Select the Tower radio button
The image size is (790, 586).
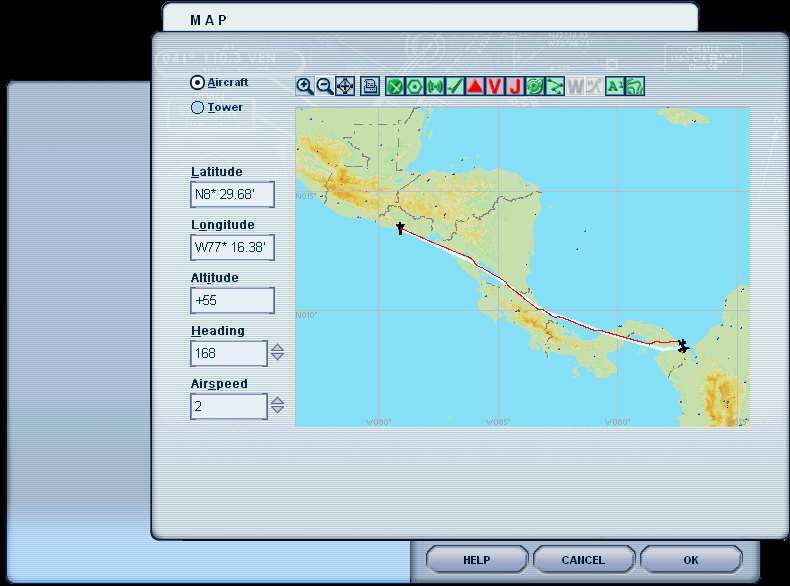pos(198,107)
